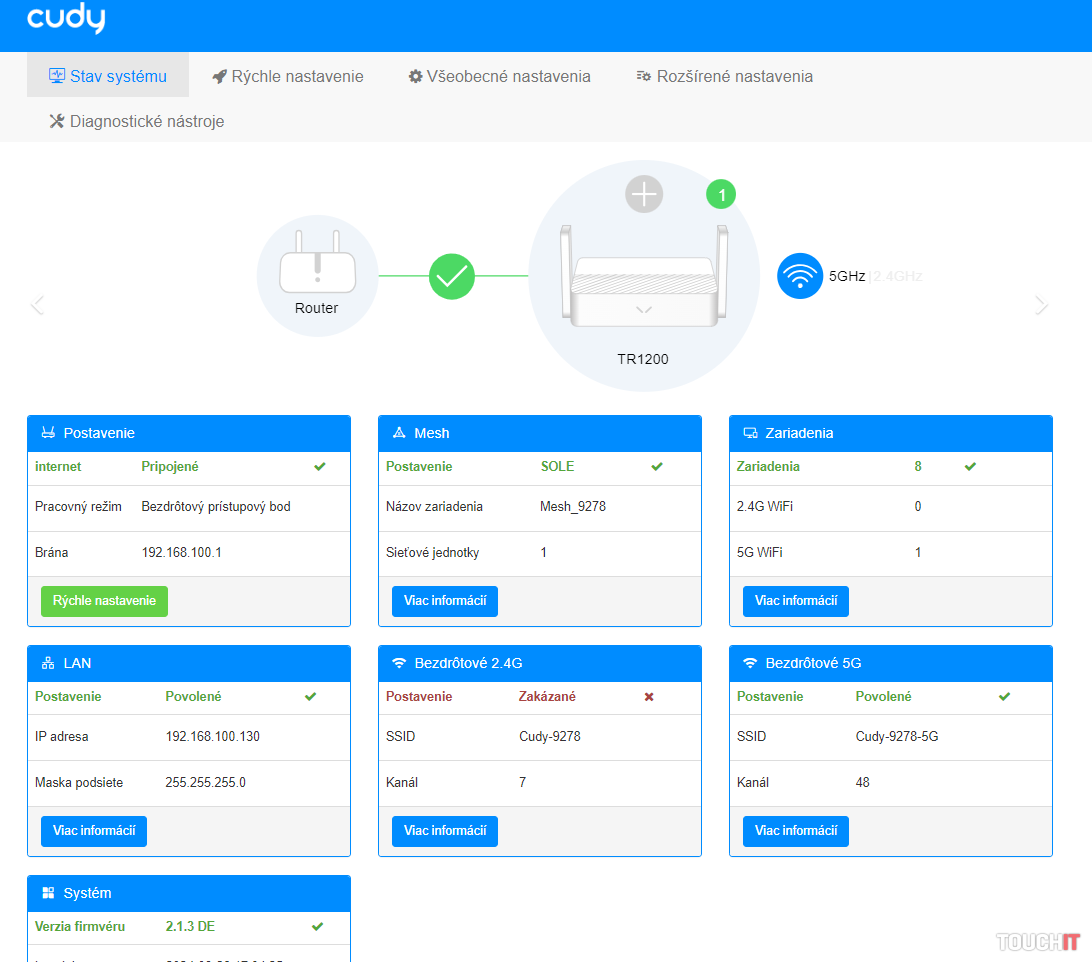The width and height of the screenshot is (1092, 962).
Task: Click the green connection checkmark icon
Action: pyautogui.click(x=452, y=276)
